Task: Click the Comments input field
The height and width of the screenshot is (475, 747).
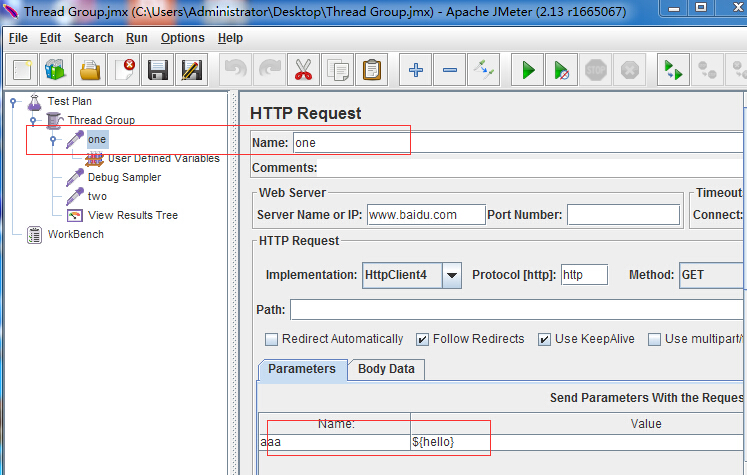Action: click(x=531, y=168)
